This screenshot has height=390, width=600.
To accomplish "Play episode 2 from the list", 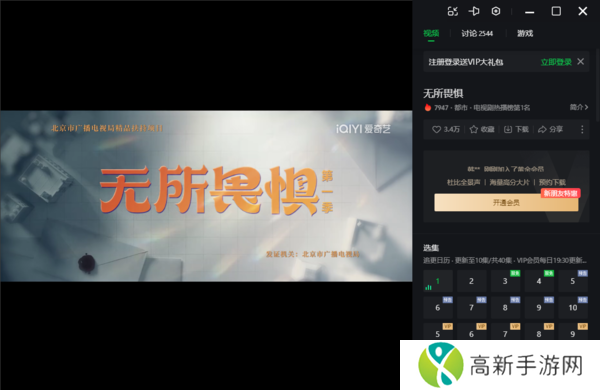I will 471,281.
